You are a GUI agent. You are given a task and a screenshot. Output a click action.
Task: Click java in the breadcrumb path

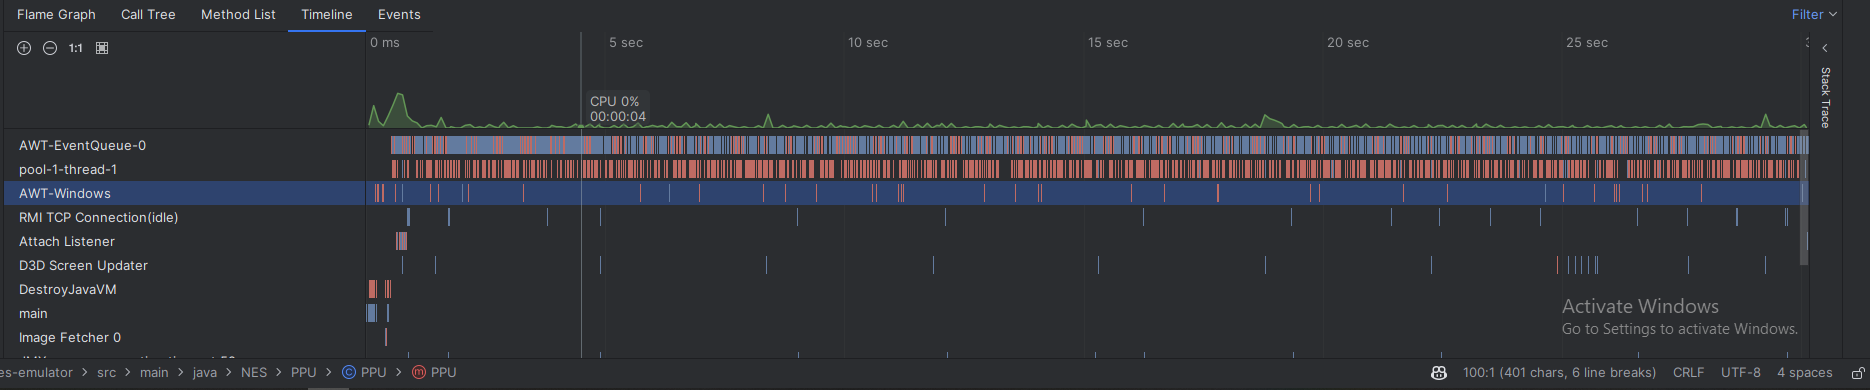pyautogui.click(x=205, y=372)
